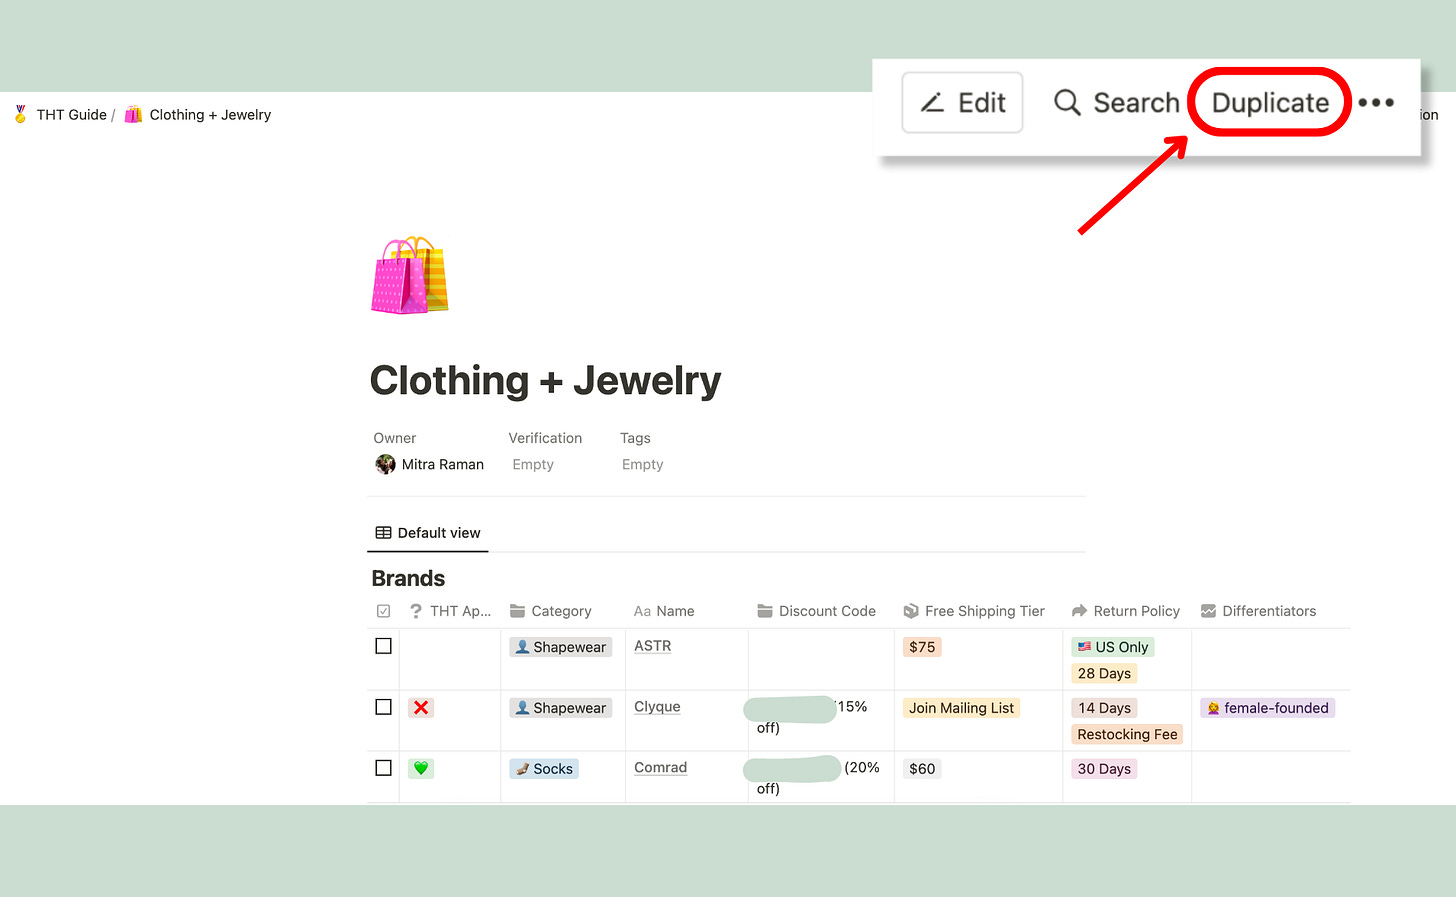Click the Differentiators chart icon
The height and width of the screenshot is (897, 1456).
click(x=1208, y=611)
